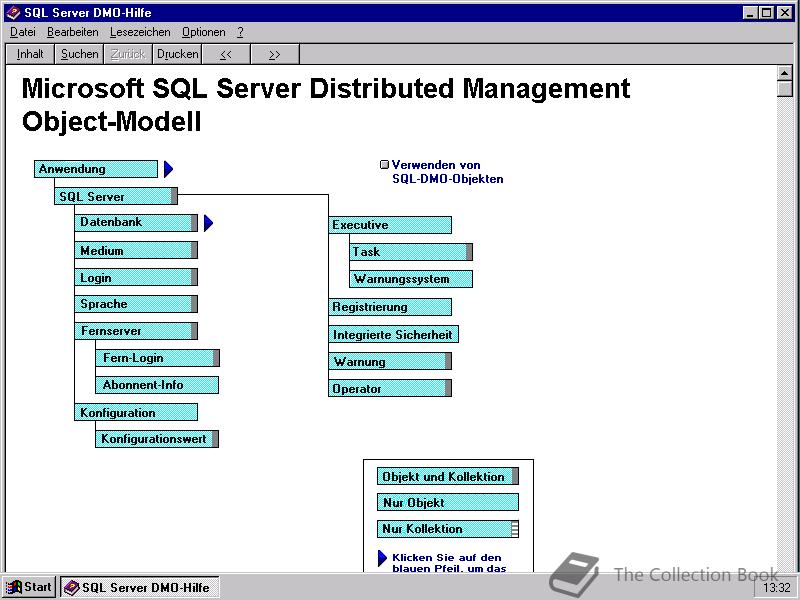Image resolution: width=800 pixels, height=600 pixels.
Task: Click the Suchen toolbar button
Action: pyautogui.click(x=80, y=54)
